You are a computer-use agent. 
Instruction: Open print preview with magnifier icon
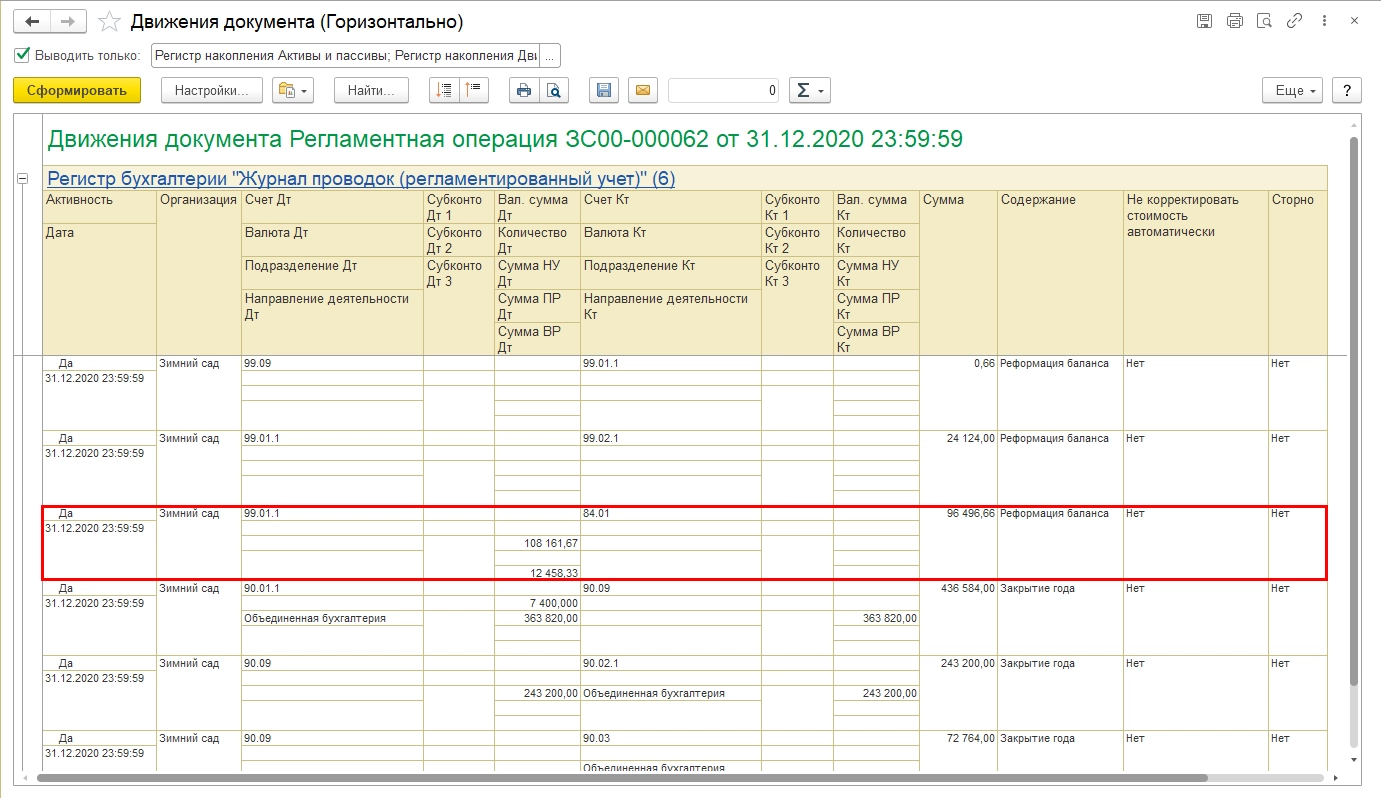[x=553, y=91]
